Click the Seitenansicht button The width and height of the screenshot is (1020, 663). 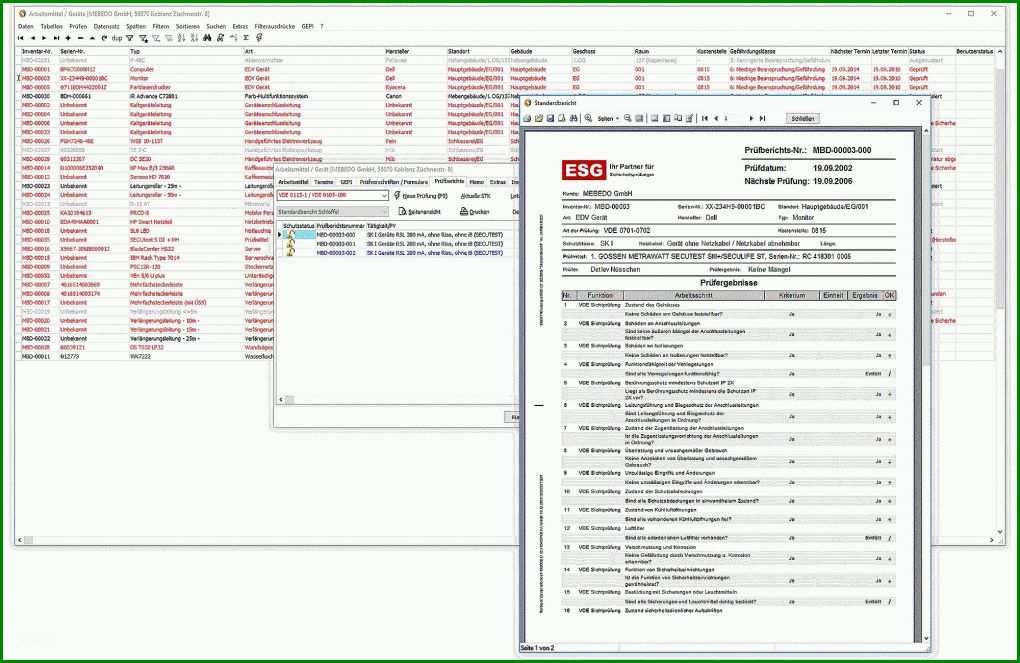[x=420, y=211]
